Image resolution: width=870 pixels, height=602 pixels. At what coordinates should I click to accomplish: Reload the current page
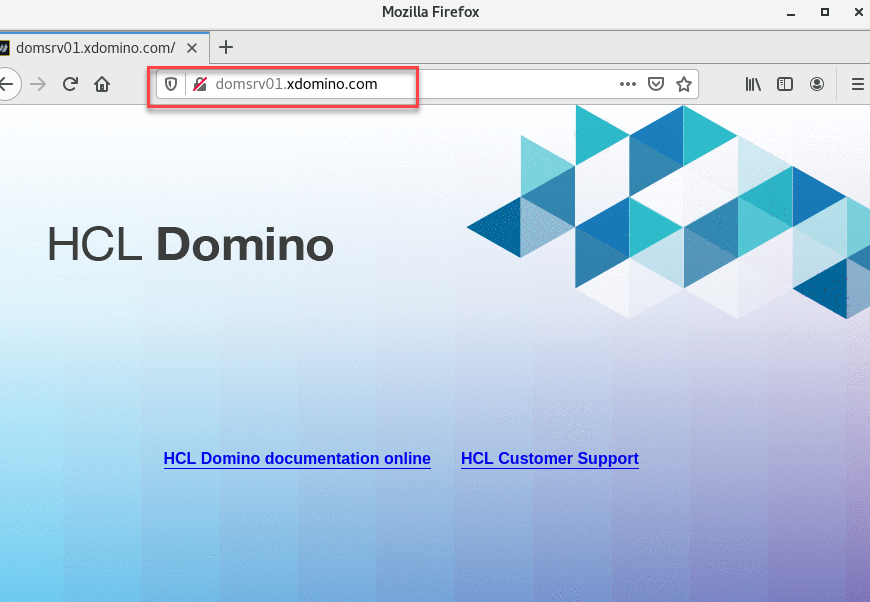coord(70,84)
